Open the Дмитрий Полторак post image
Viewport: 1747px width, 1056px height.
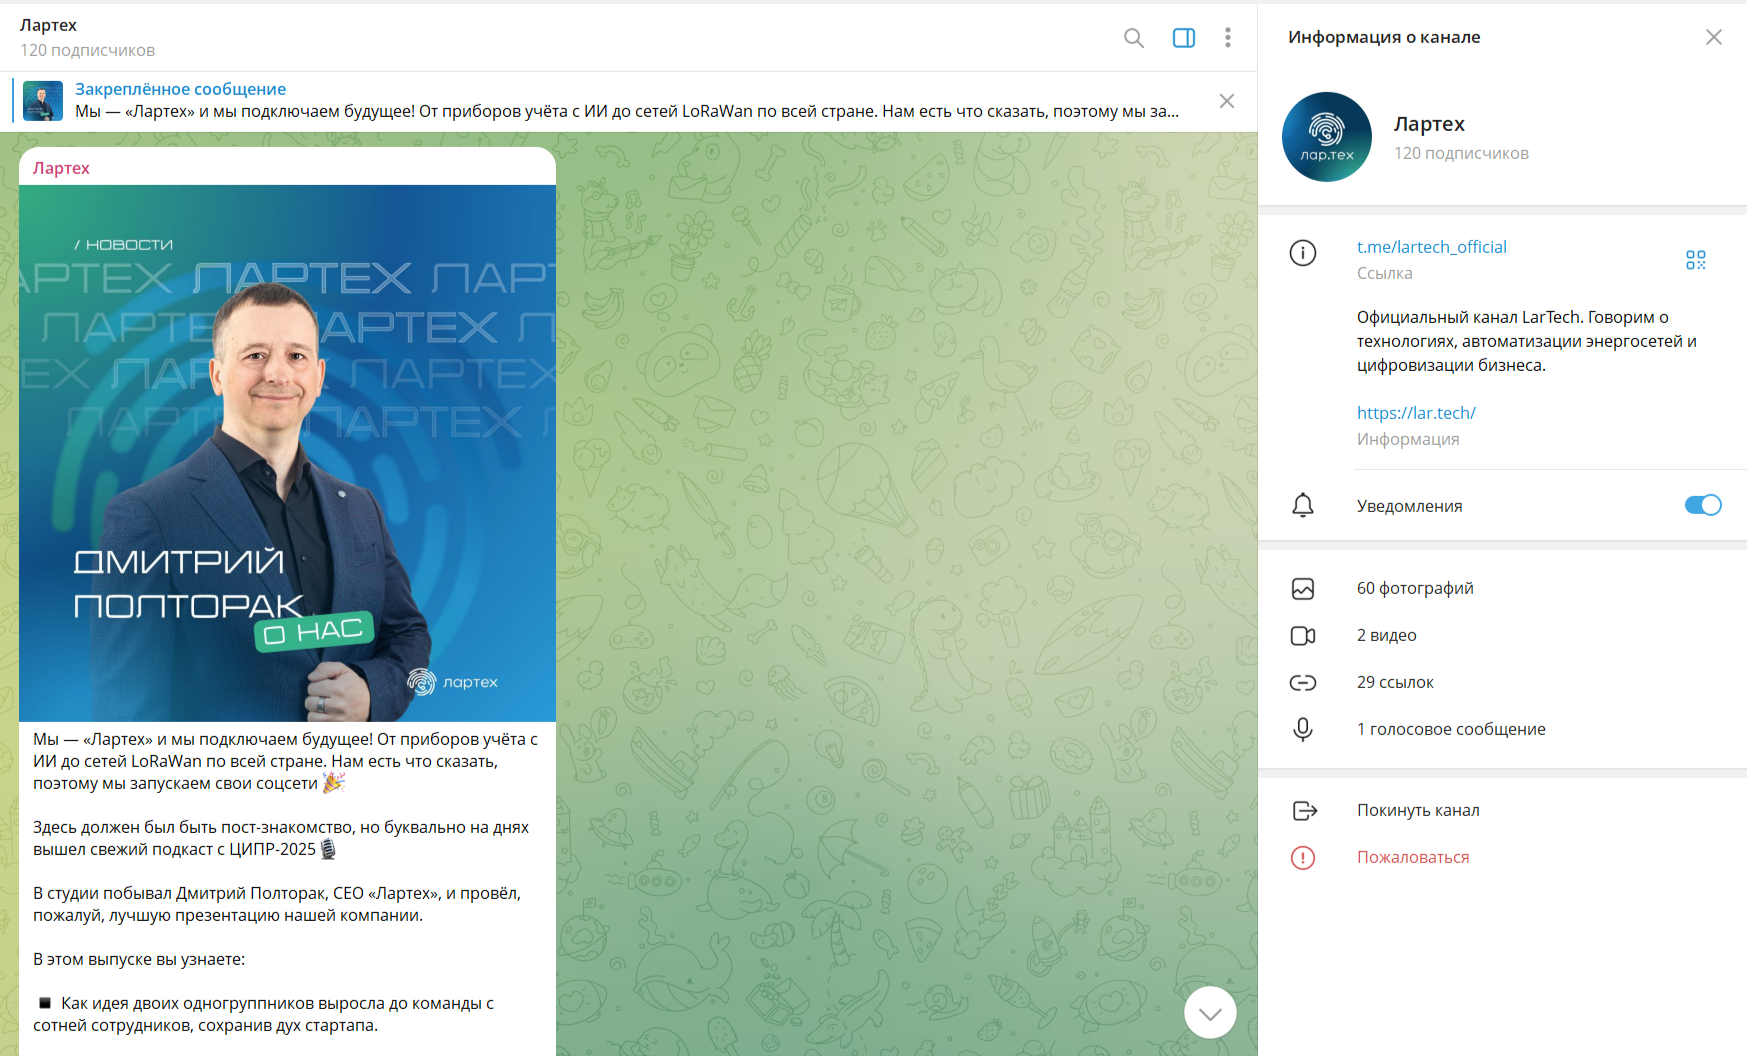click(x=287, y=453)
